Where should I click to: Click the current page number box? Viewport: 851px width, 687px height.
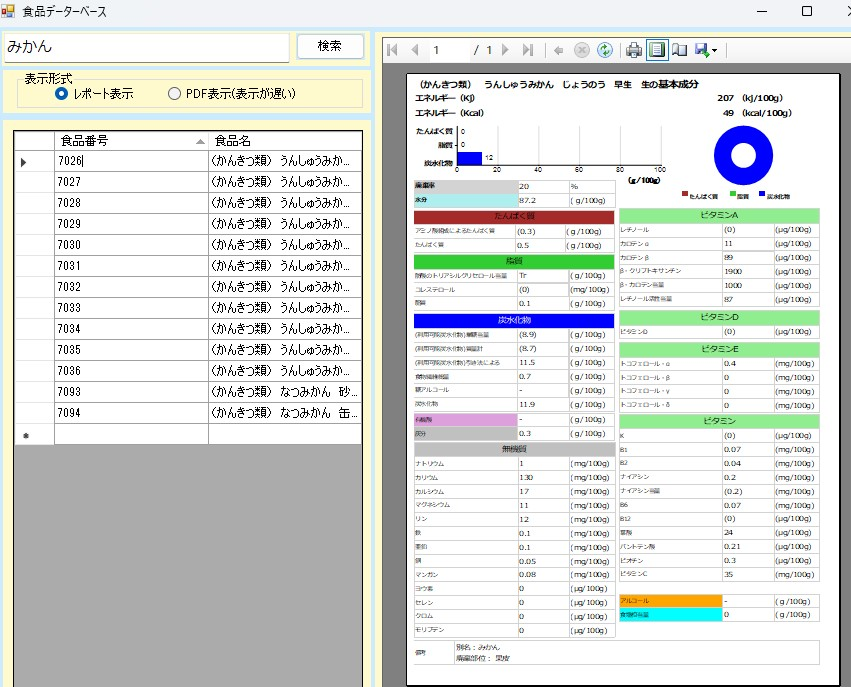(x=448, y=50)
